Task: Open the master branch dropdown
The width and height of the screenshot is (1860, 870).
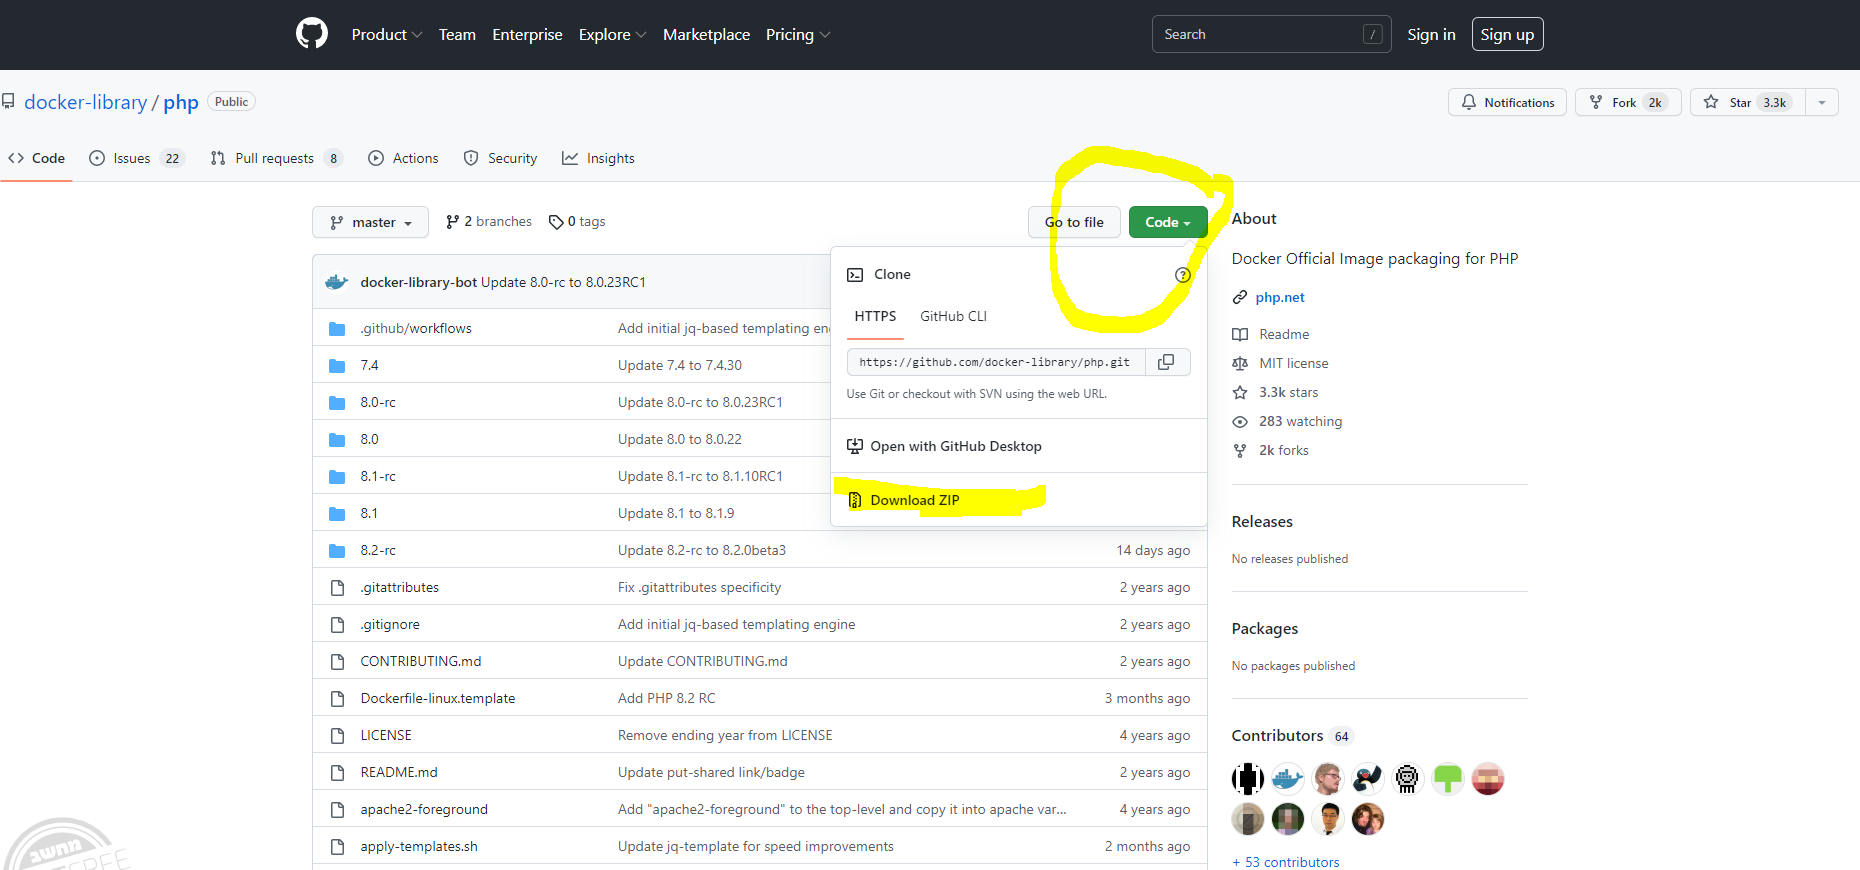Action: (x=370, y=222)
